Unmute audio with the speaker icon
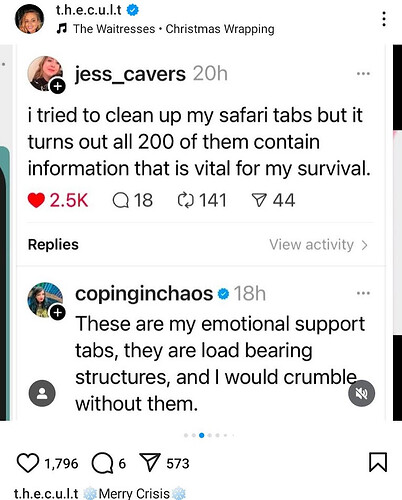This screenshot has height=500, width=402. (x=361, y=393)
